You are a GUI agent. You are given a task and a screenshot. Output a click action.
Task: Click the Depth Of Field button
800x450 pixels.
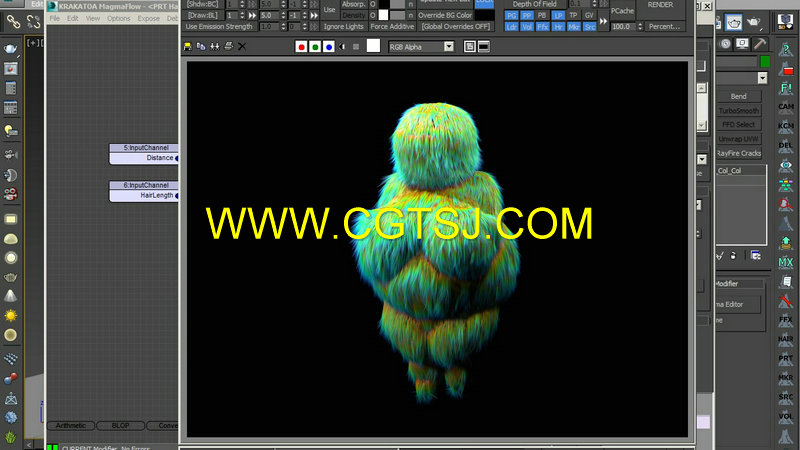pos(534,4)
